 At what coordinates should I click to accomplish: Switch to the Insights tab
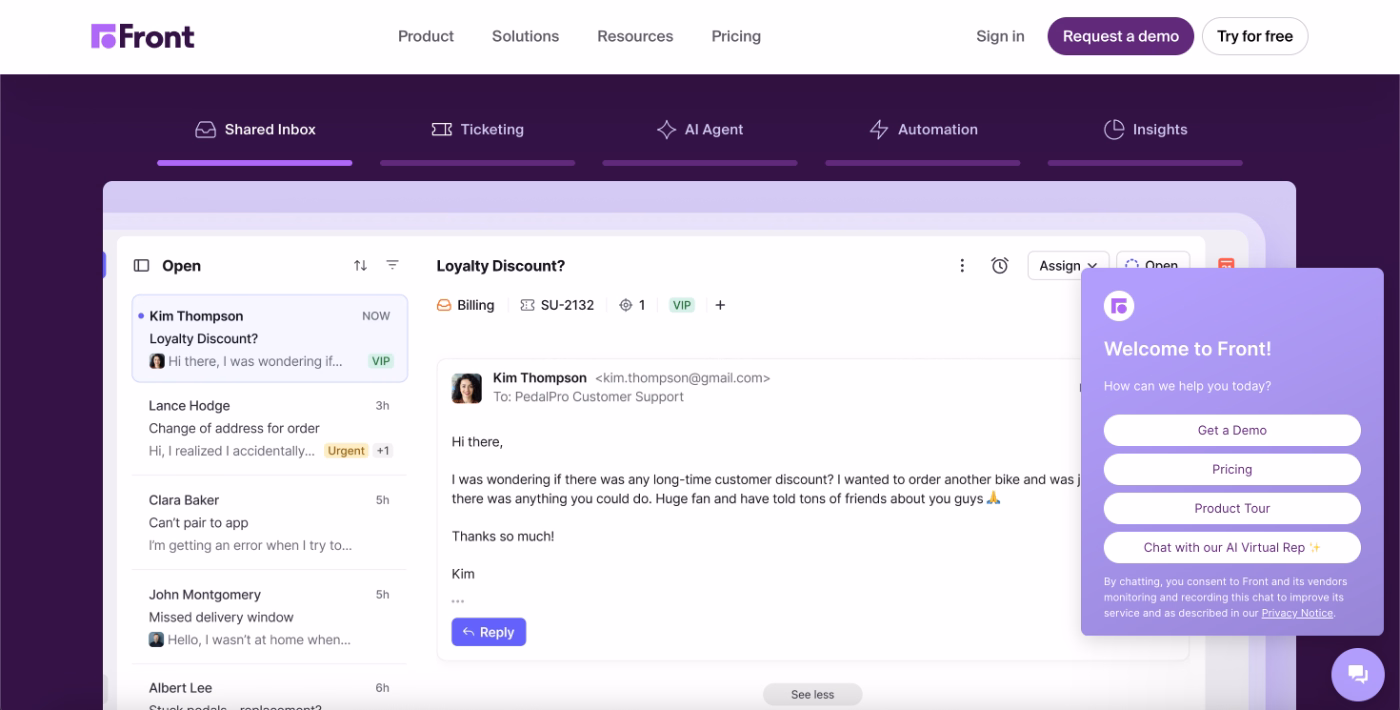[1146, 129]
